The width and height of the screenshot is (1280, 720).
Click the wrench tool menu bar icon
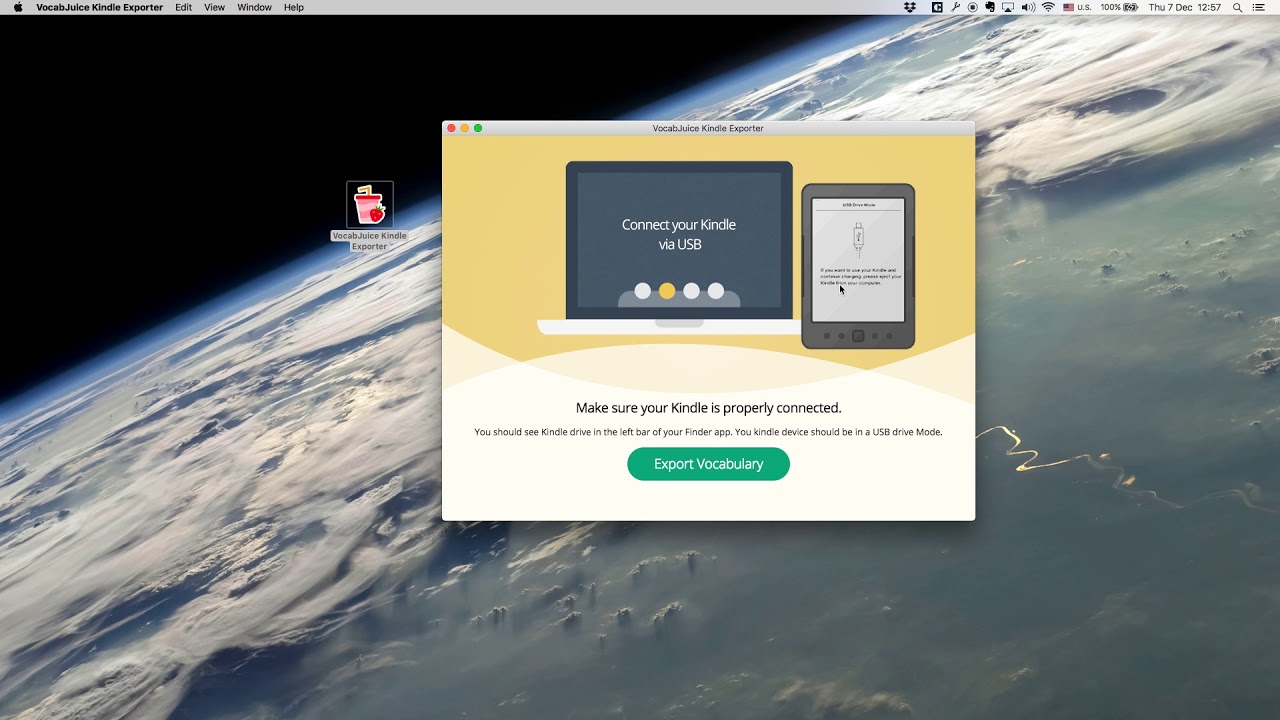(x=956, y=7)
